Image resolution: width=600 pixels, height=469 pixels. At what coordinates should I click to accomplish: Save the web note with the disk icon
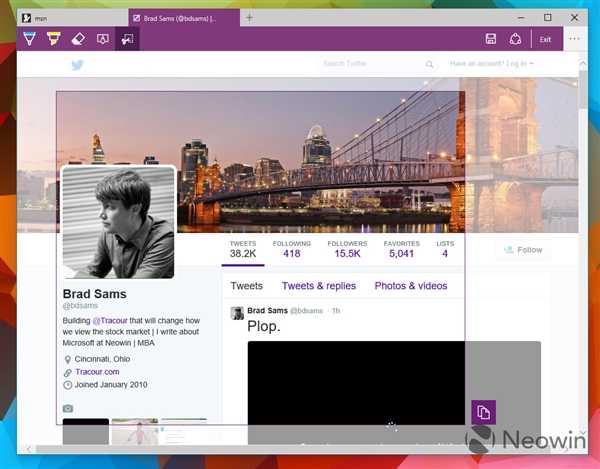point(491,39)
